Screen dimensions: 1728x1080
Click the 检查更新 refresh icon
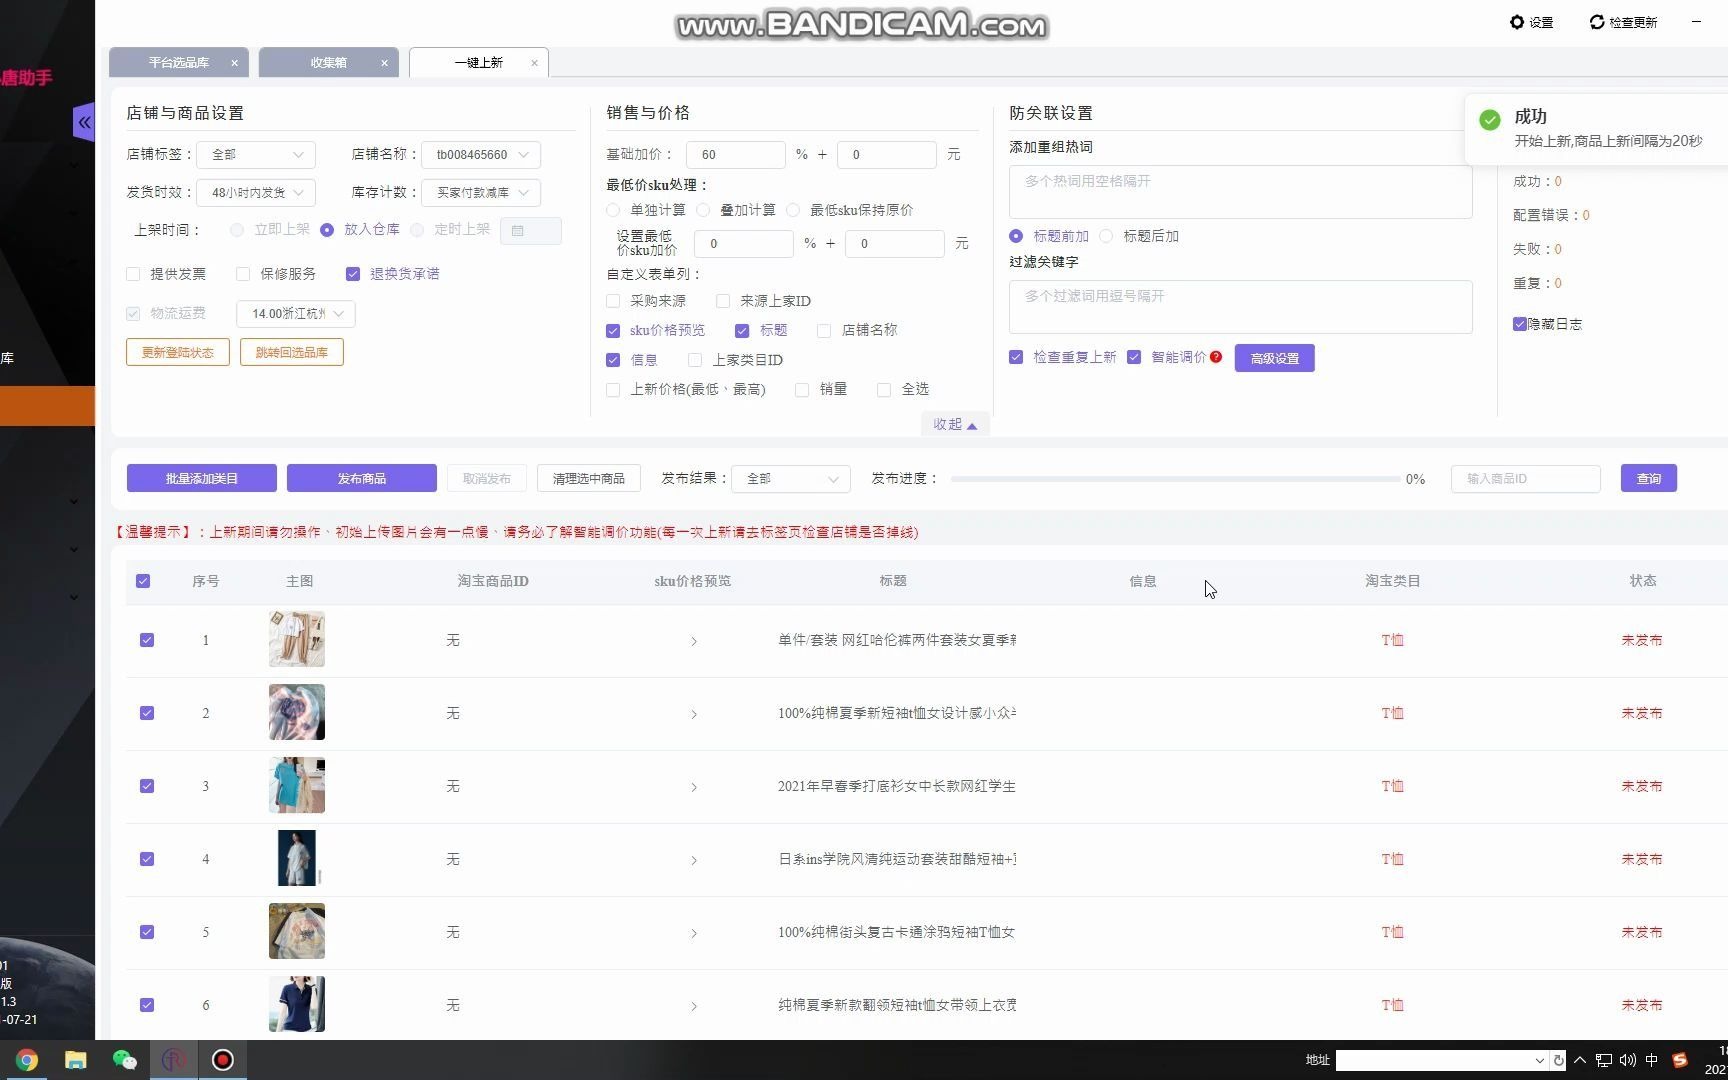coord(1596,22)
